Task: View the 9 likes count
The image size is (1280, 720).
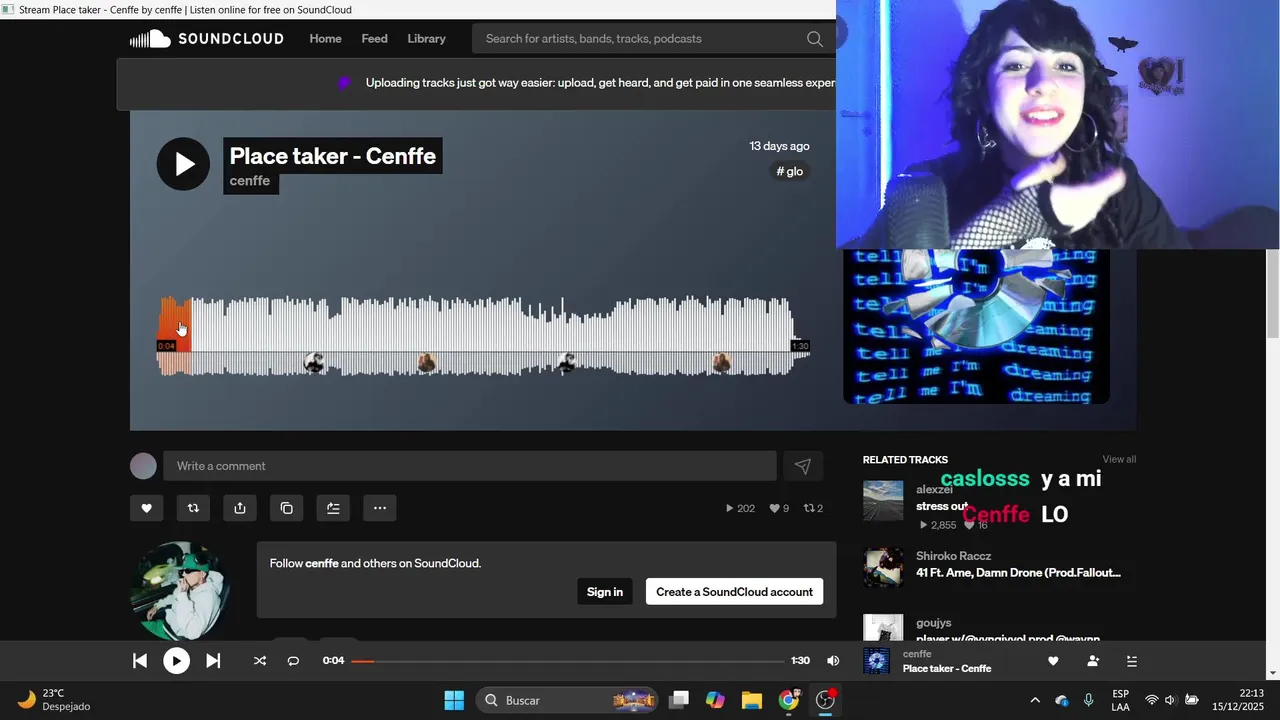Action: click(779, 508)
